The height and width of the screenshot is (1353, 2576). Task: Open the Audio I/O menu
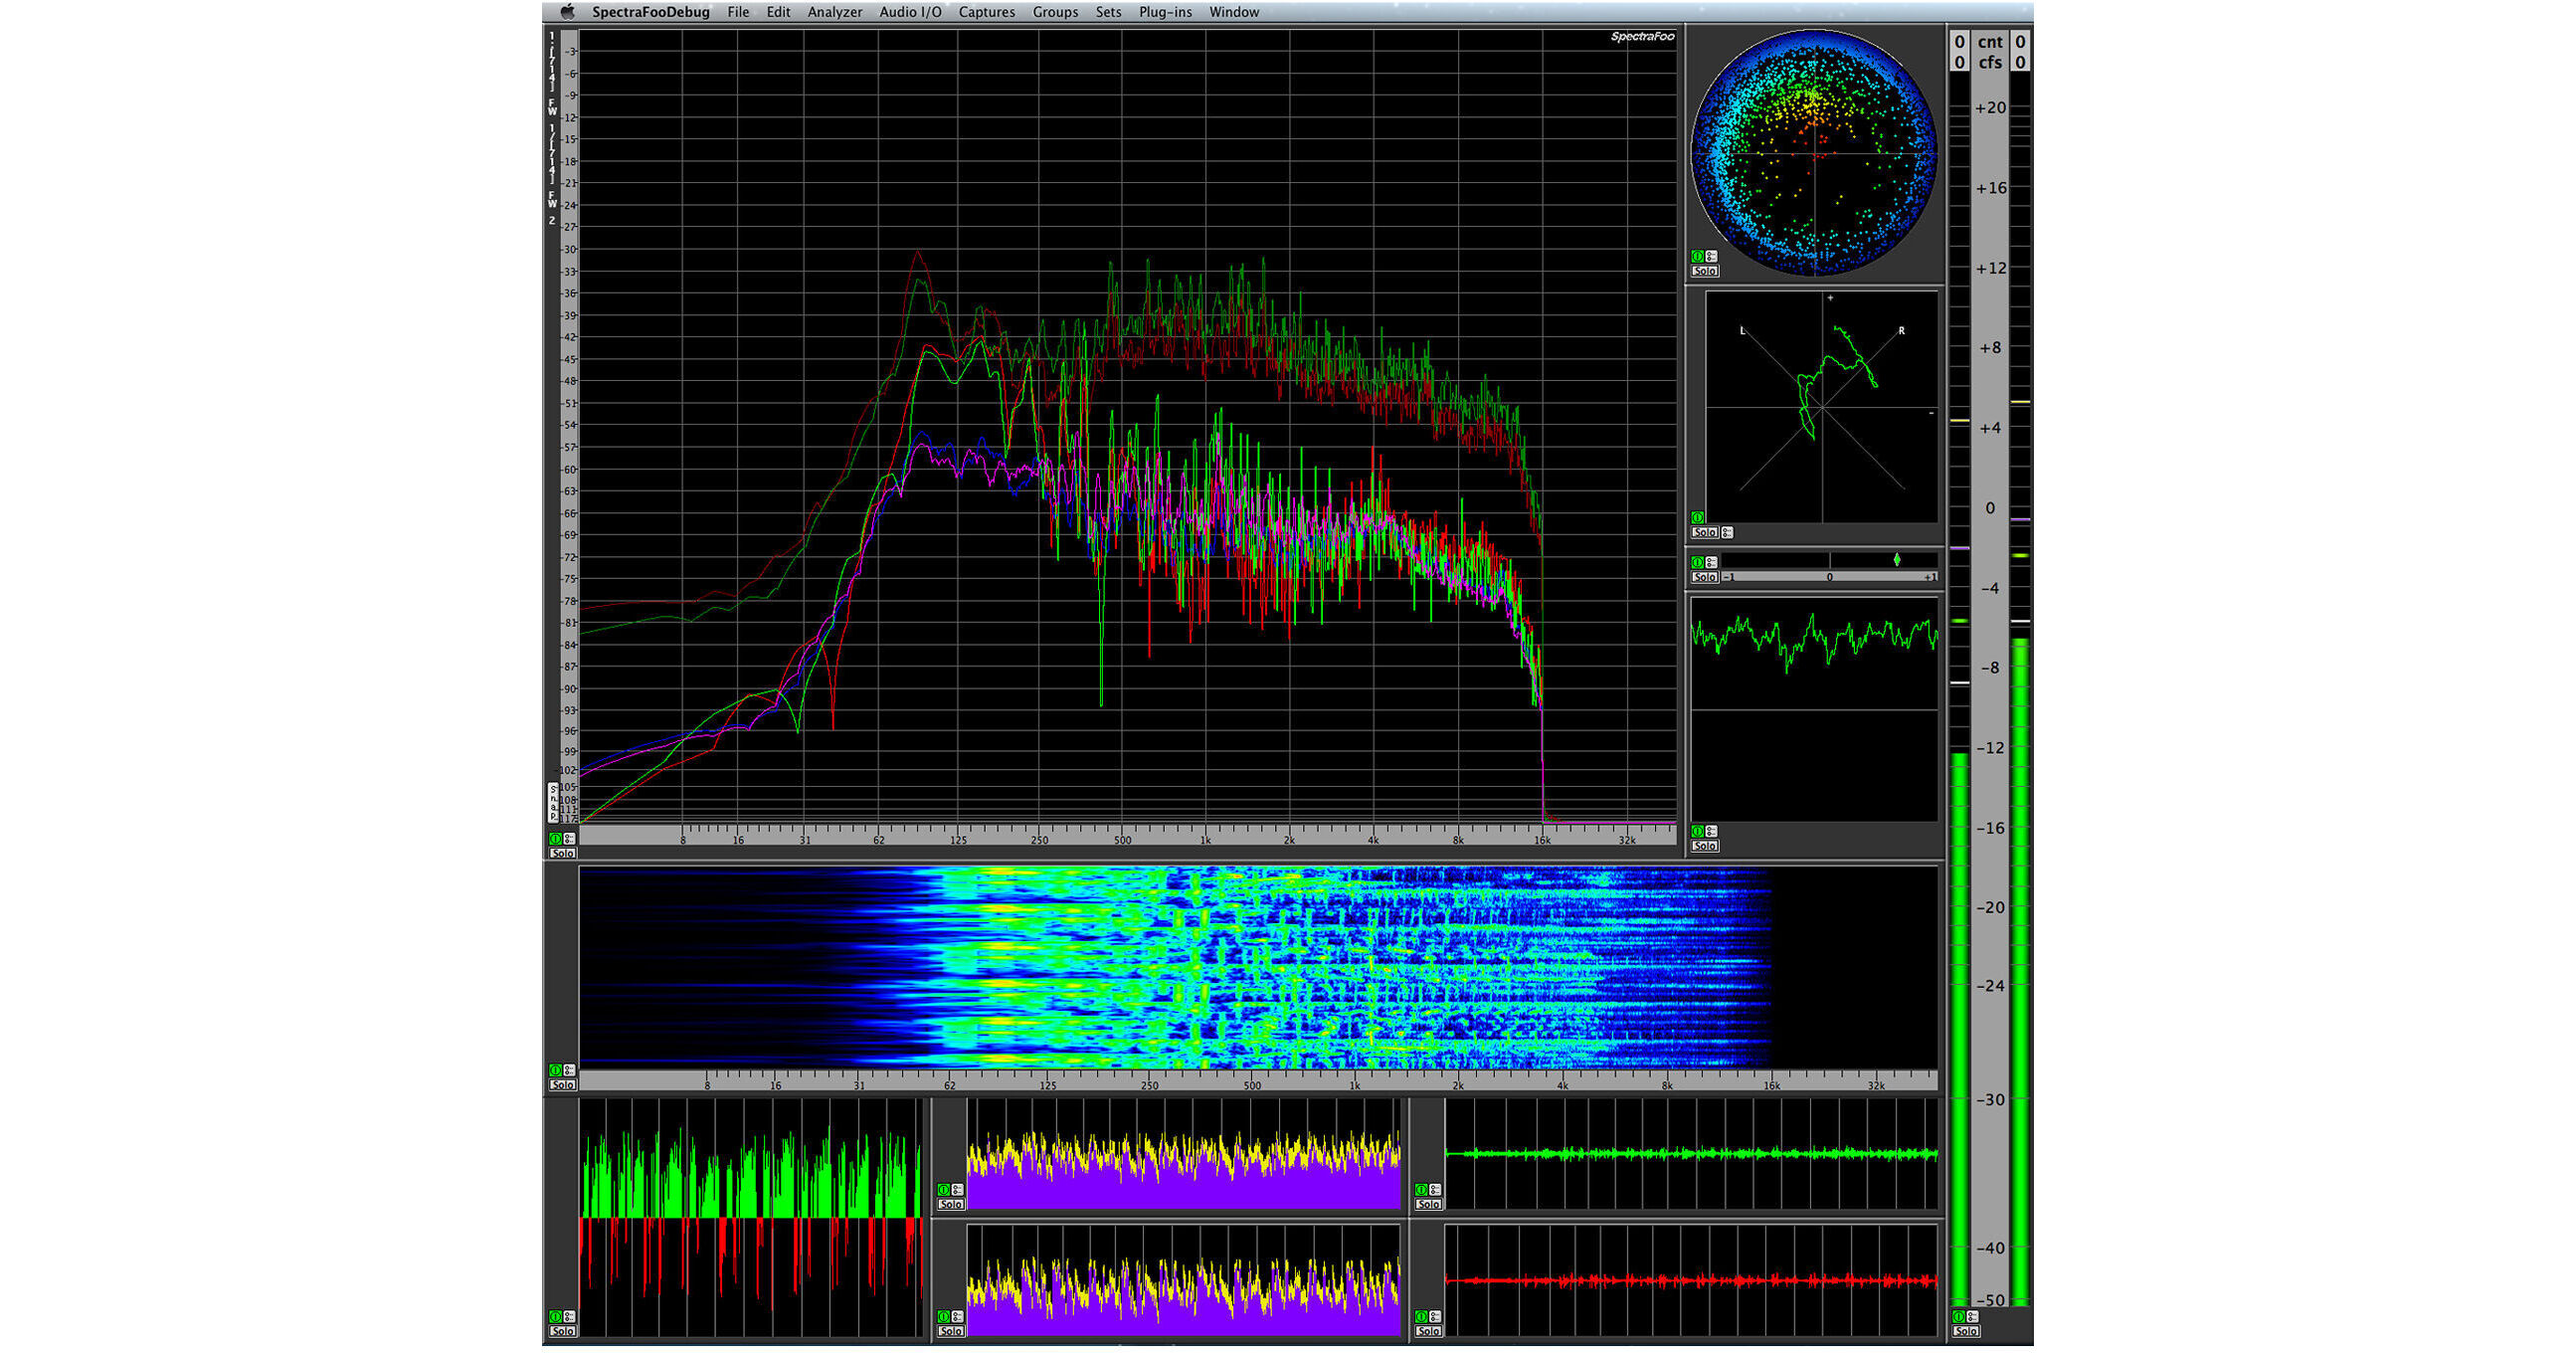click(x=910, y=12)
